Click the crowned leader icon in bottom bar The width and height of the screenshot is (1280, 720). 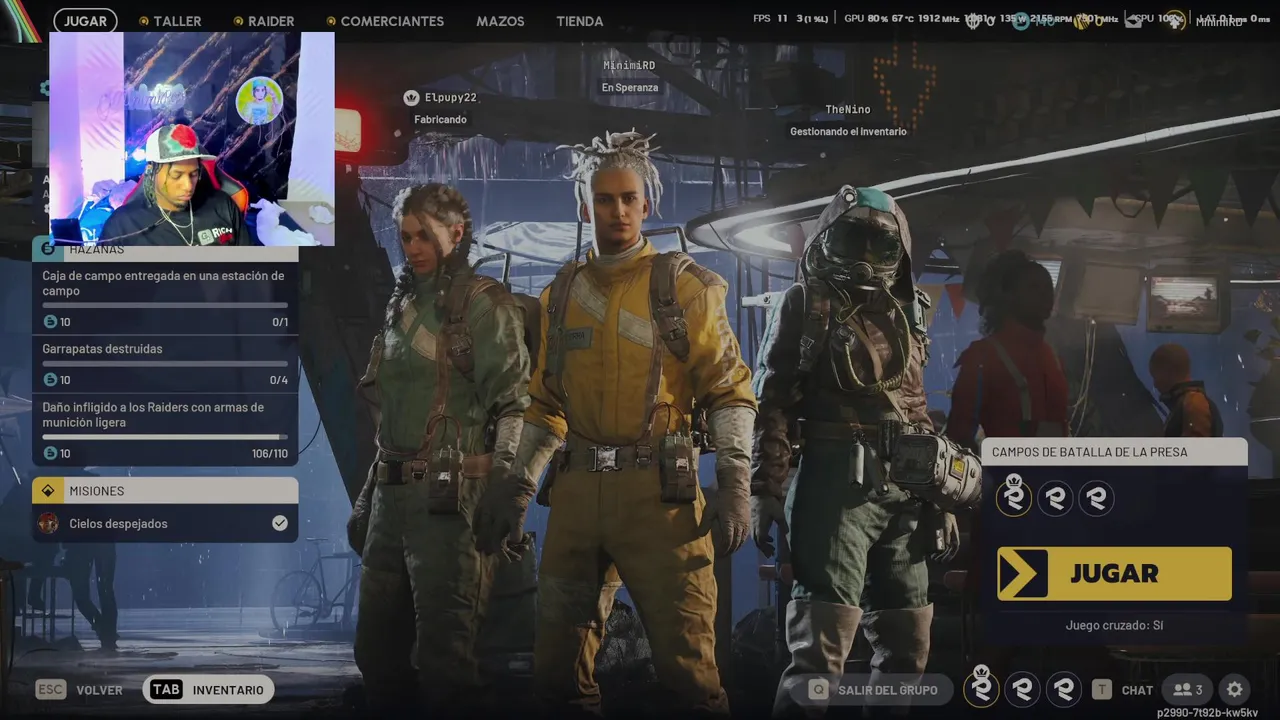tap(982, 687)
